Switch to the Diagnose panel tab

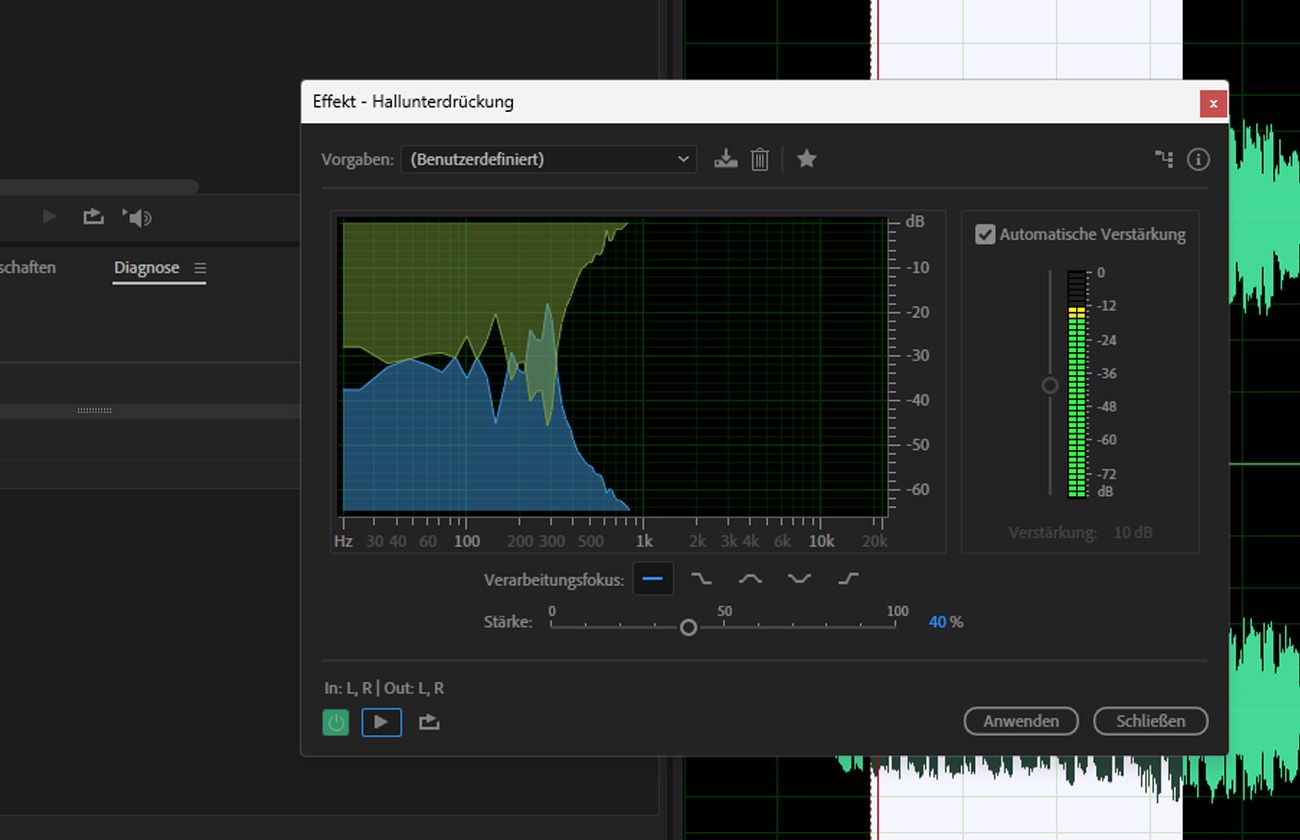tap(146, 268)
